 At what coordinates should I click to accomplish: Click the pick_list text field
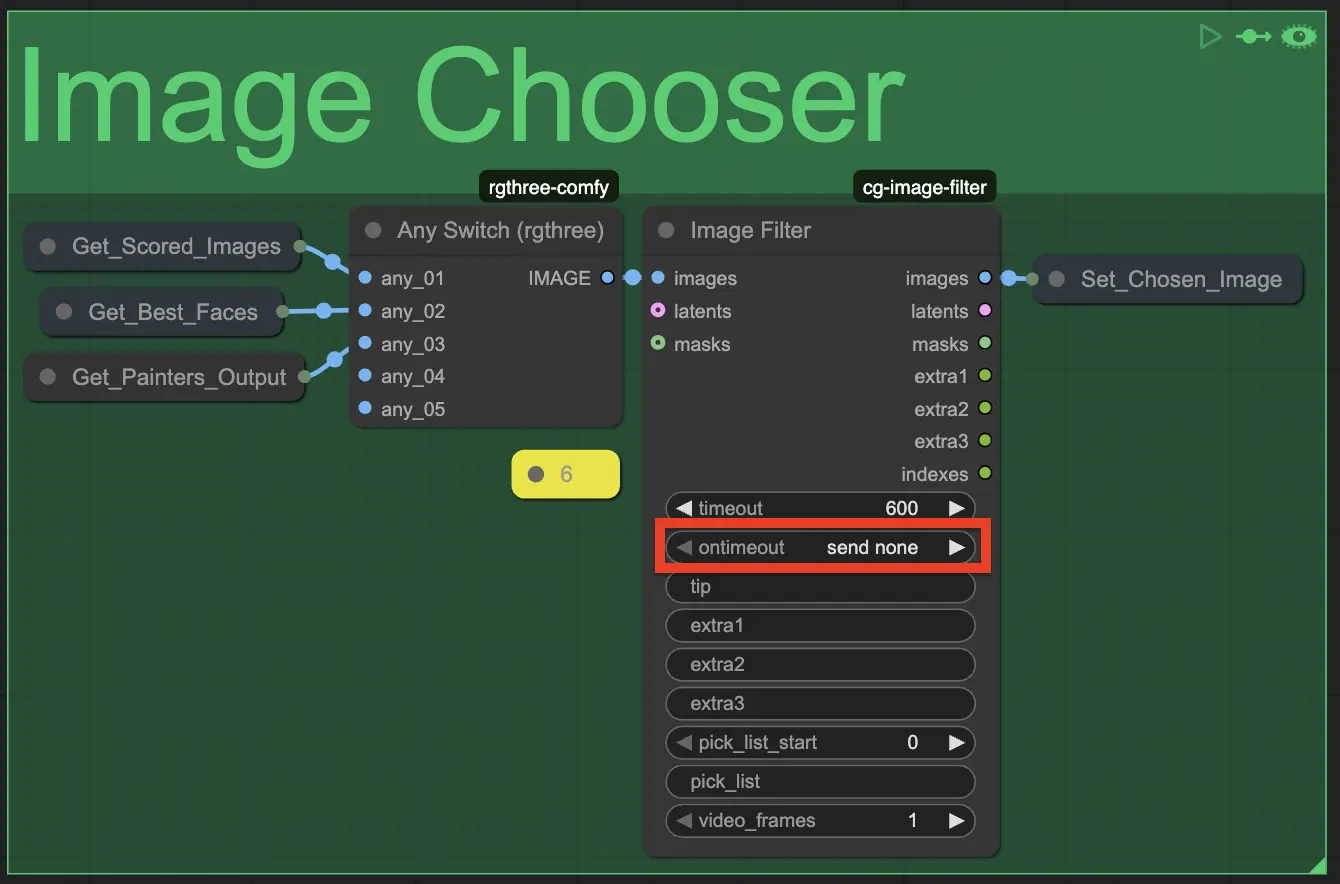coord(820,782)
